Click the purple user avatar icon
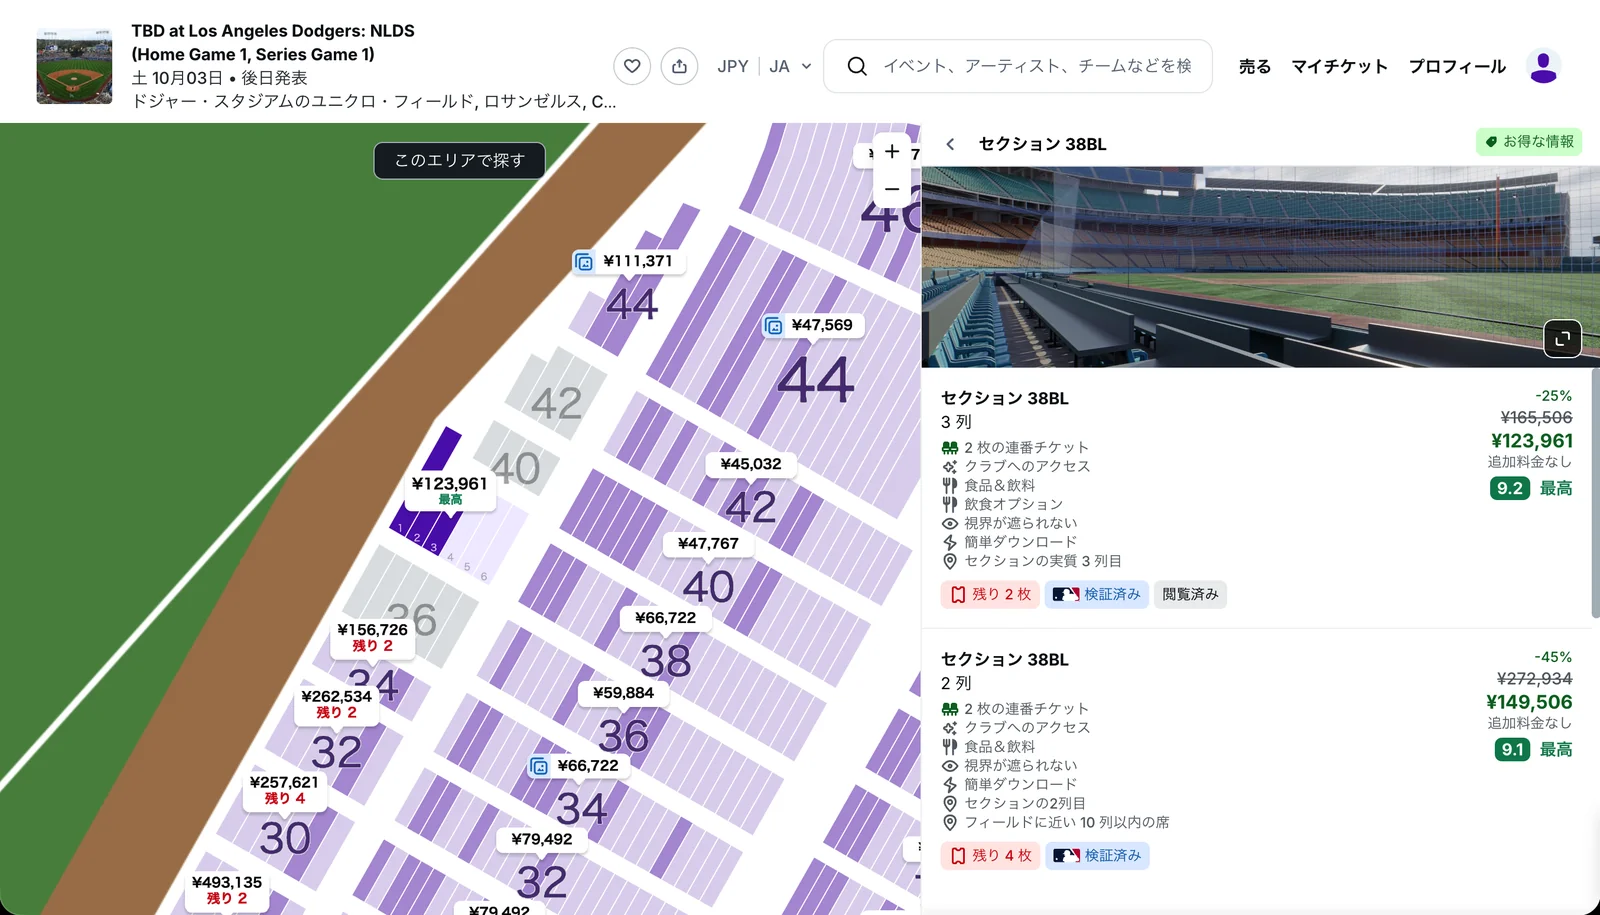Image resolution: width=1600 pixels, height=915 pixels. [x=1544, y=66]
